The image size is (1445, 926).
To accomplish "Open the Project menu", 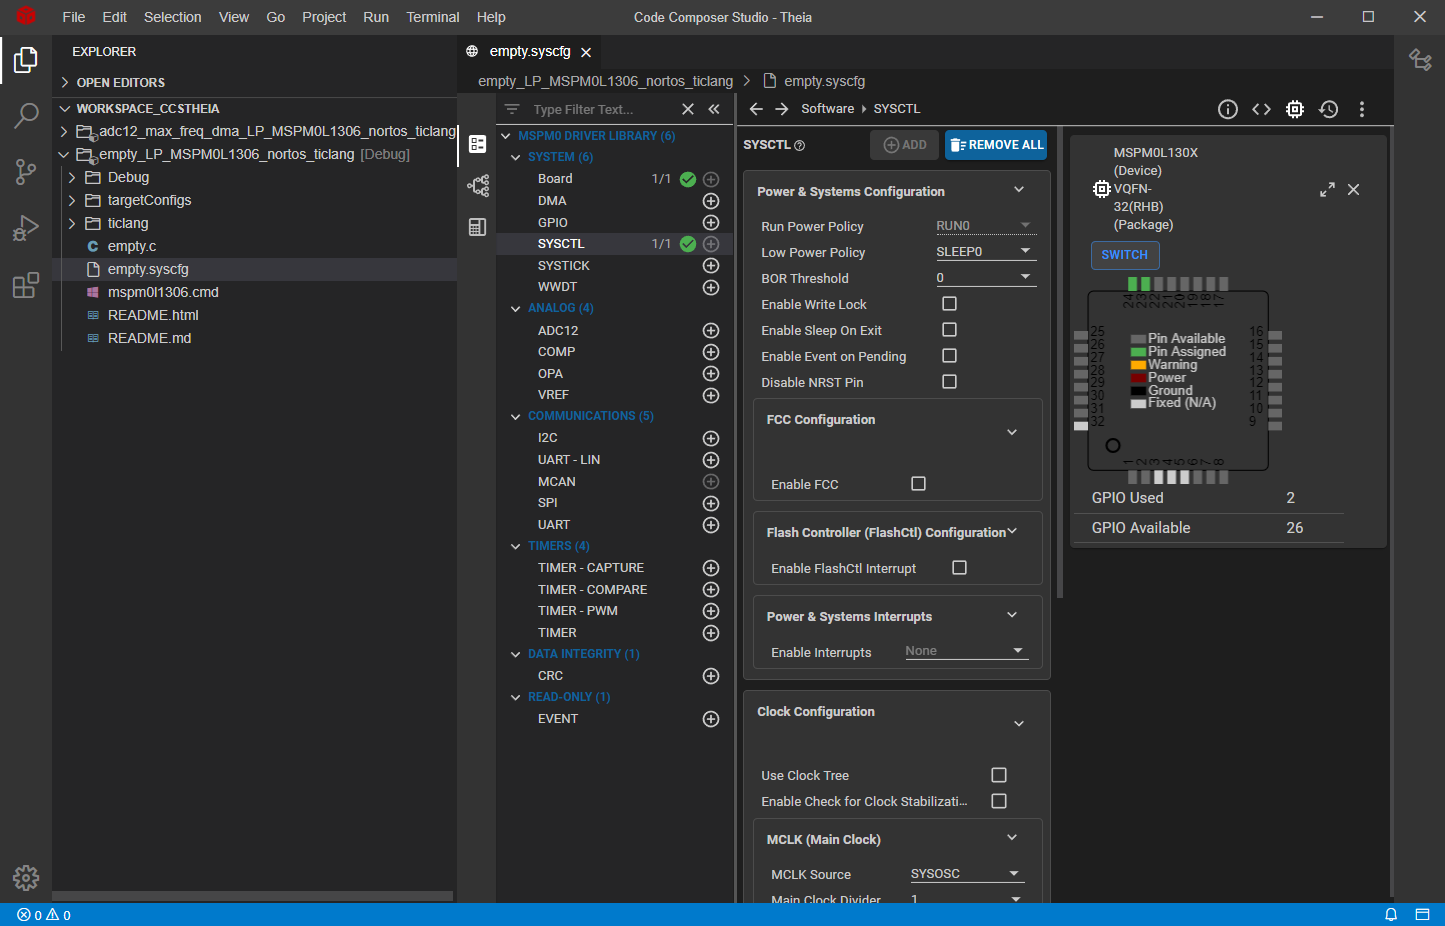I will (324, 17).
